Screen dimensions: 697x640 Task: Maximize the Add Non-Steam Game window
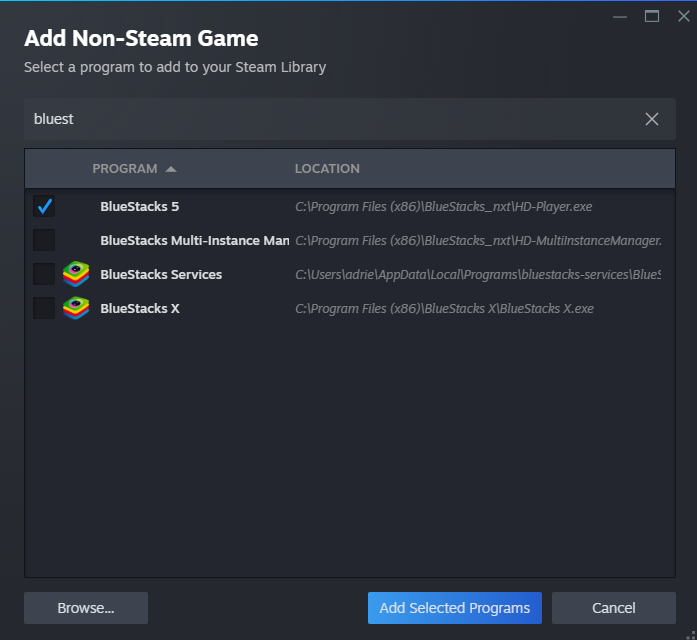652,15
